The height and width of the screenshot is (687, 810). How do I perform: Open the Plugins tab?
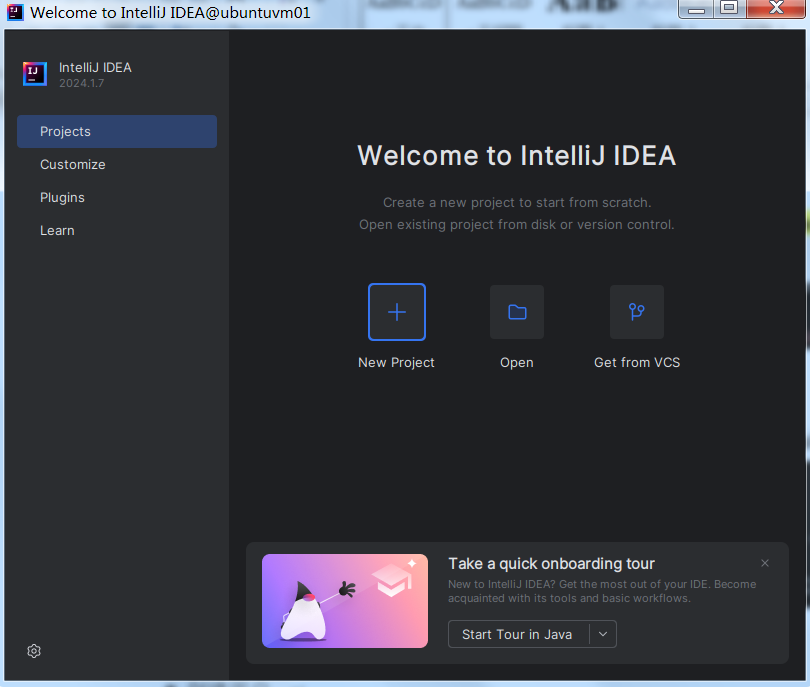point(117,197)
